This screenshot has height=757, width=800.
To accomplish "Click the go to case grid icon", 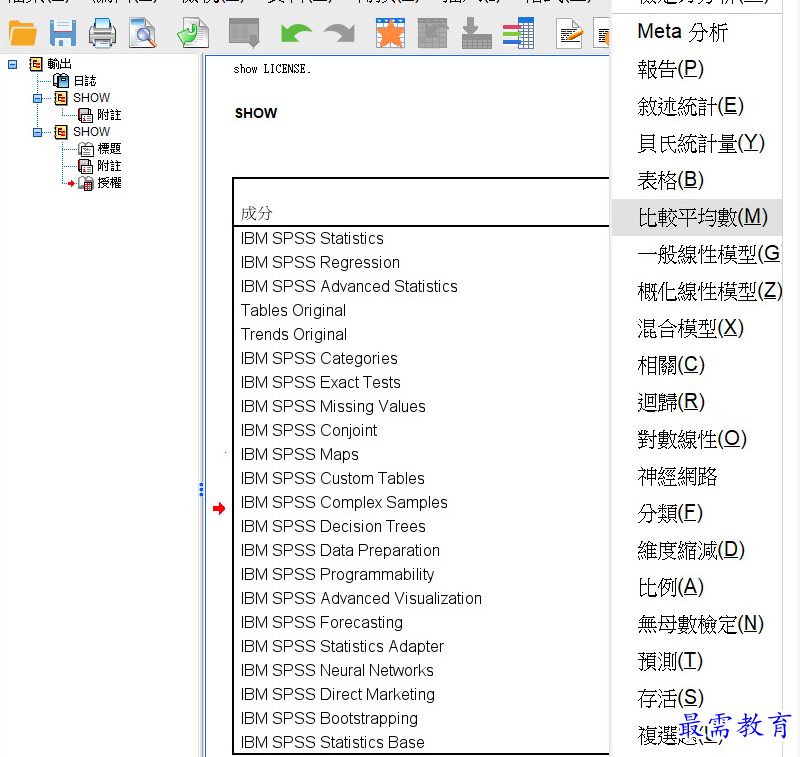I will (433, 33).
